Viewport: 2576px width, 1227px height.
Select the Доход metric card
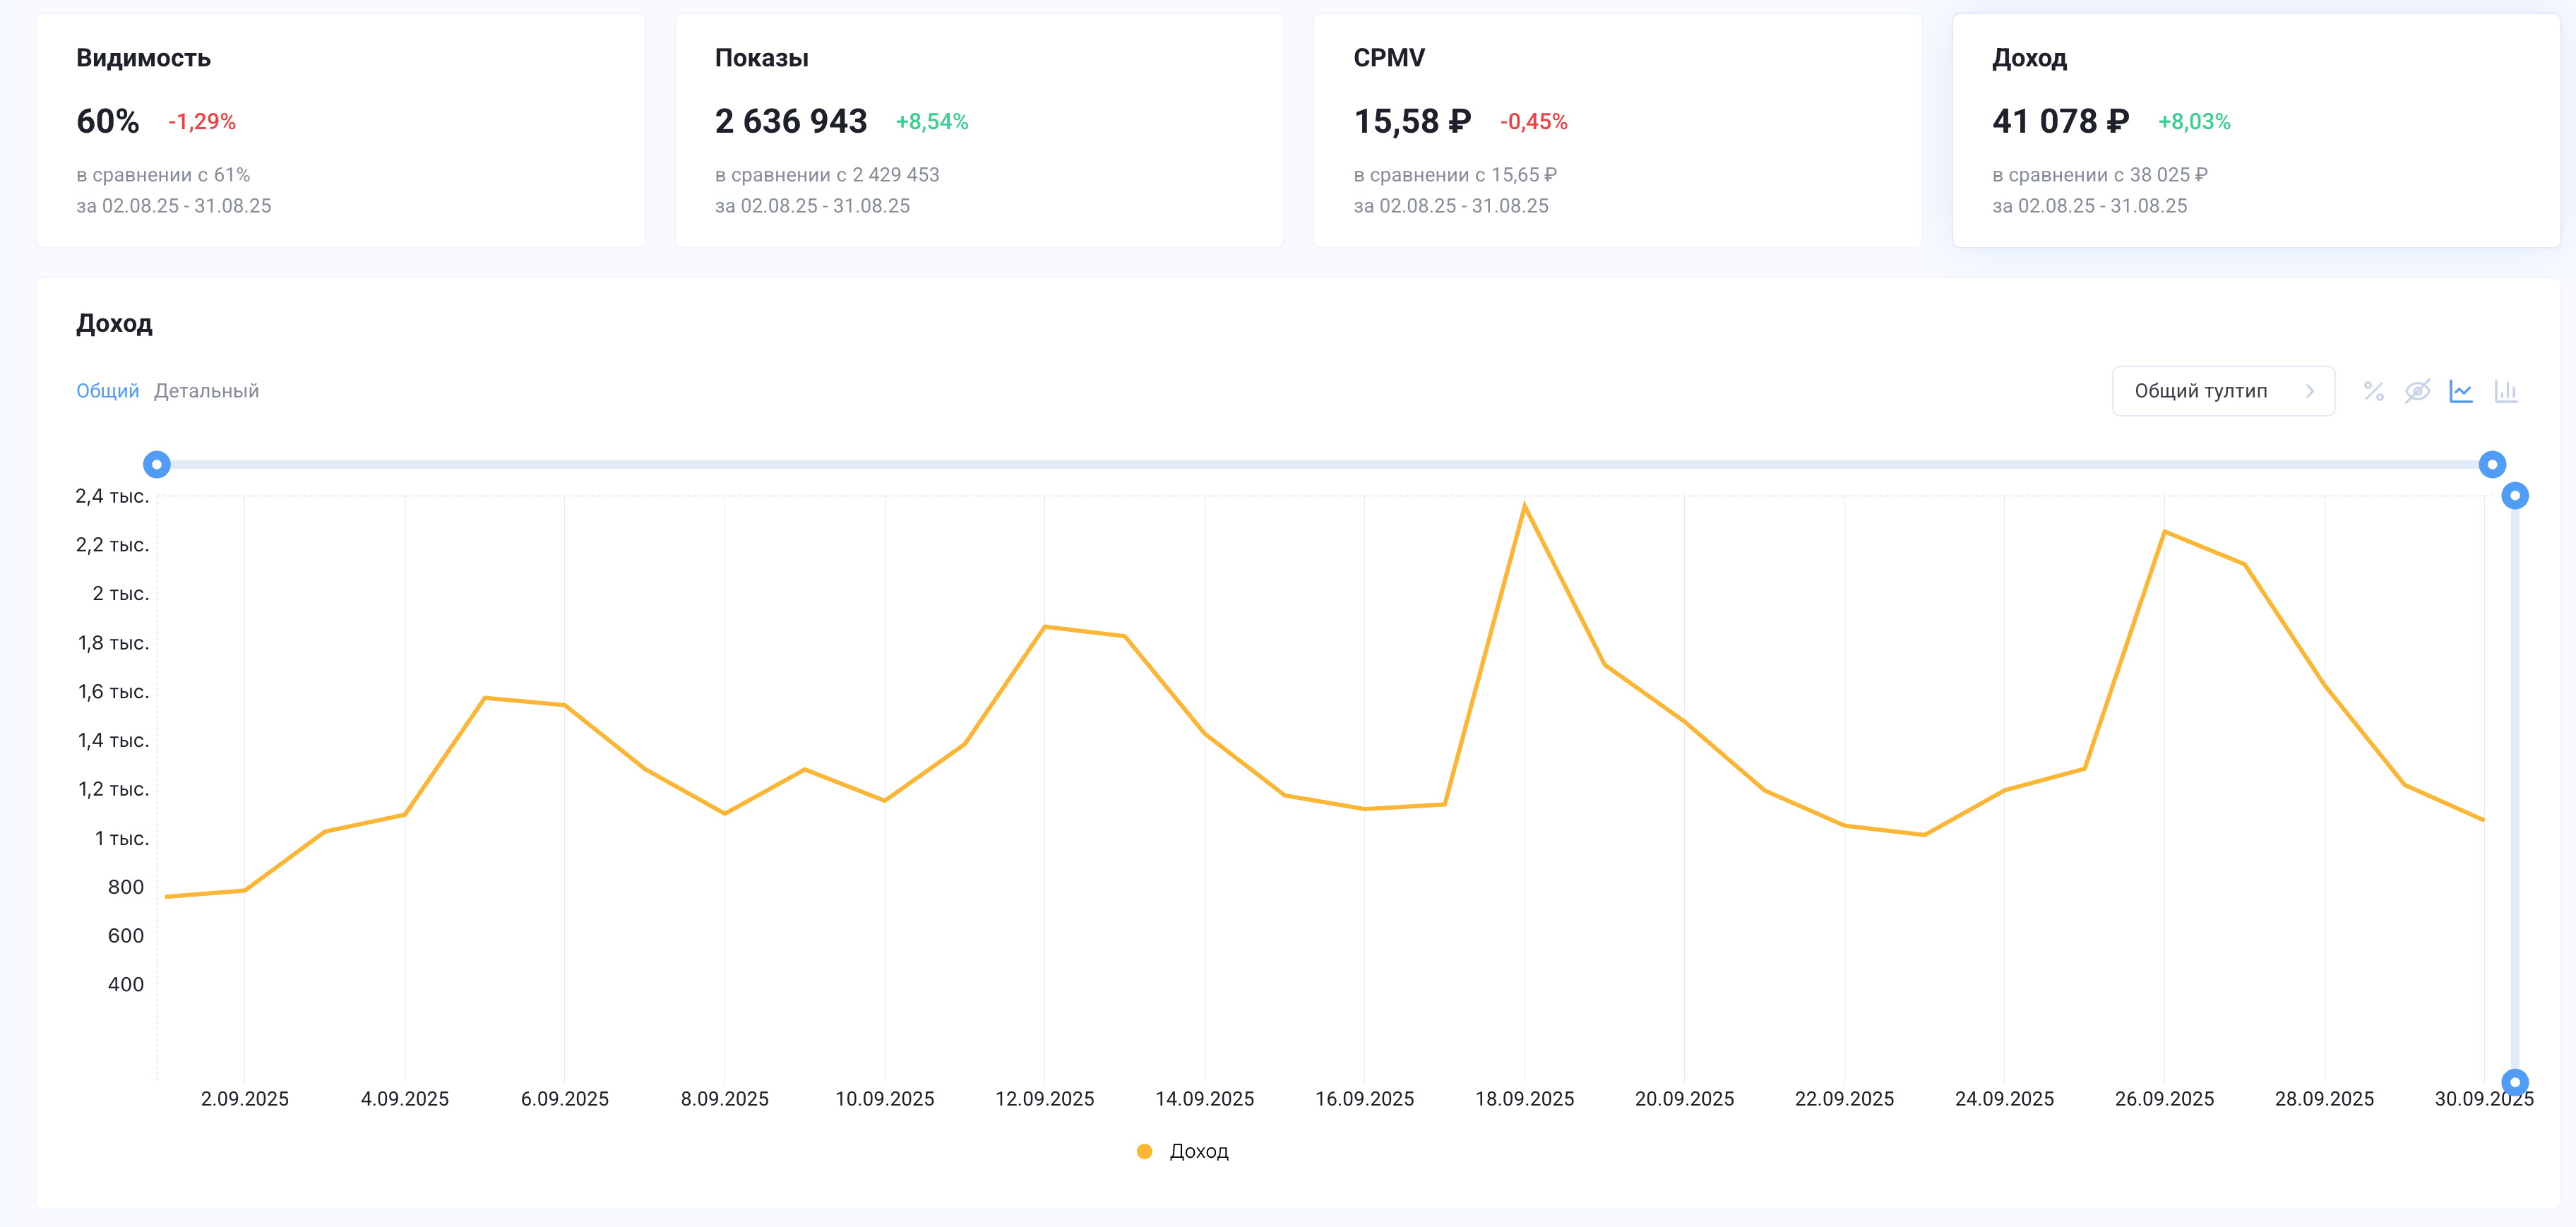coord(2255,131)
